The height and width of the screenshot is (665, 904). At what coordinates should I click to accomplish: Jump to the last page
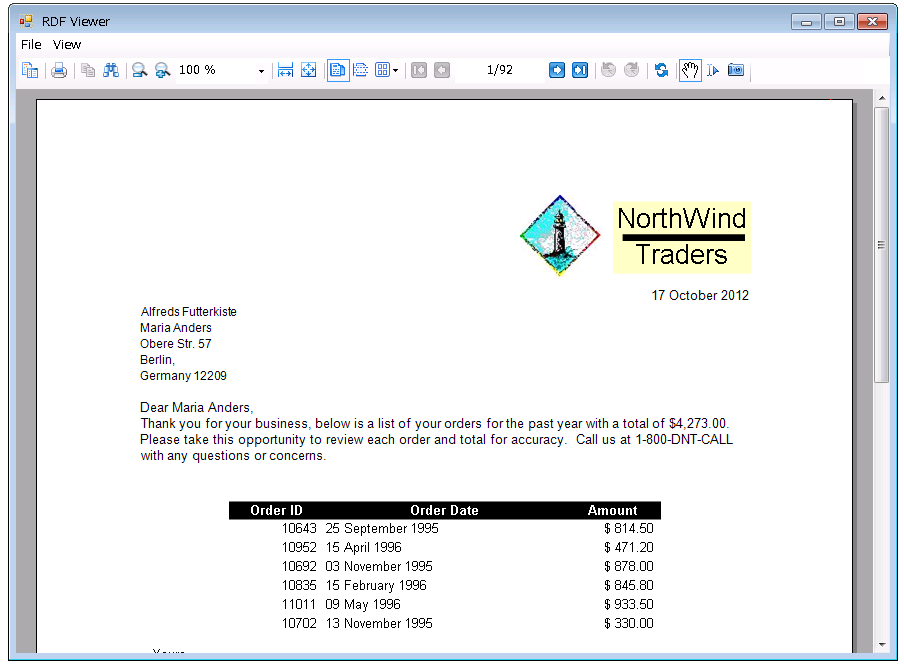(x=580, y=70)
